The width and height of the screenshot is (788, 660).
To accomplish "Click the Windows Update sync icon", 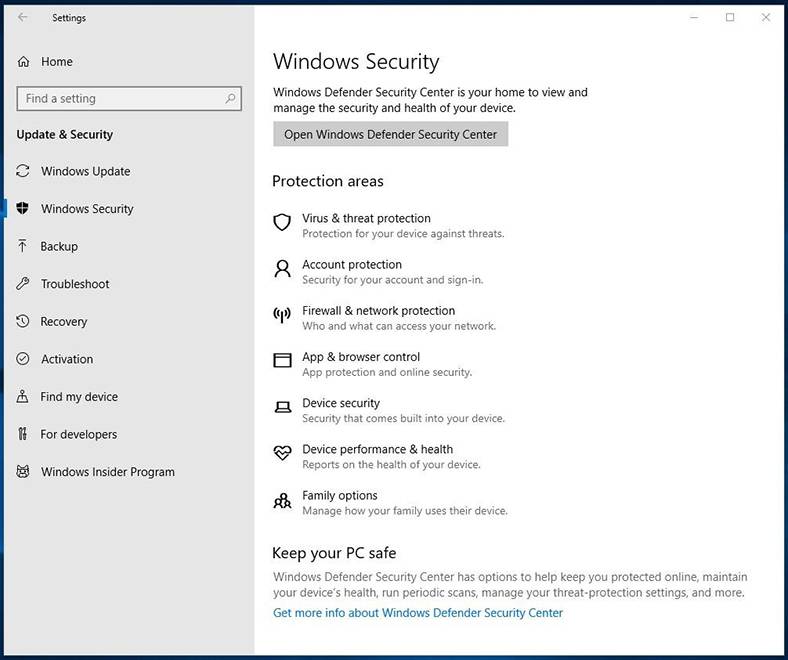I will [x=23, y=171].
